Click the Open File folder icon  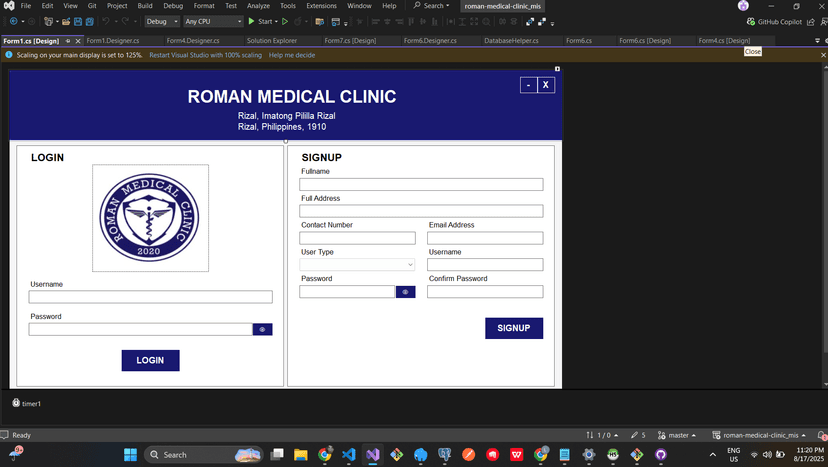pyautogui.click(x=66, y=22)
